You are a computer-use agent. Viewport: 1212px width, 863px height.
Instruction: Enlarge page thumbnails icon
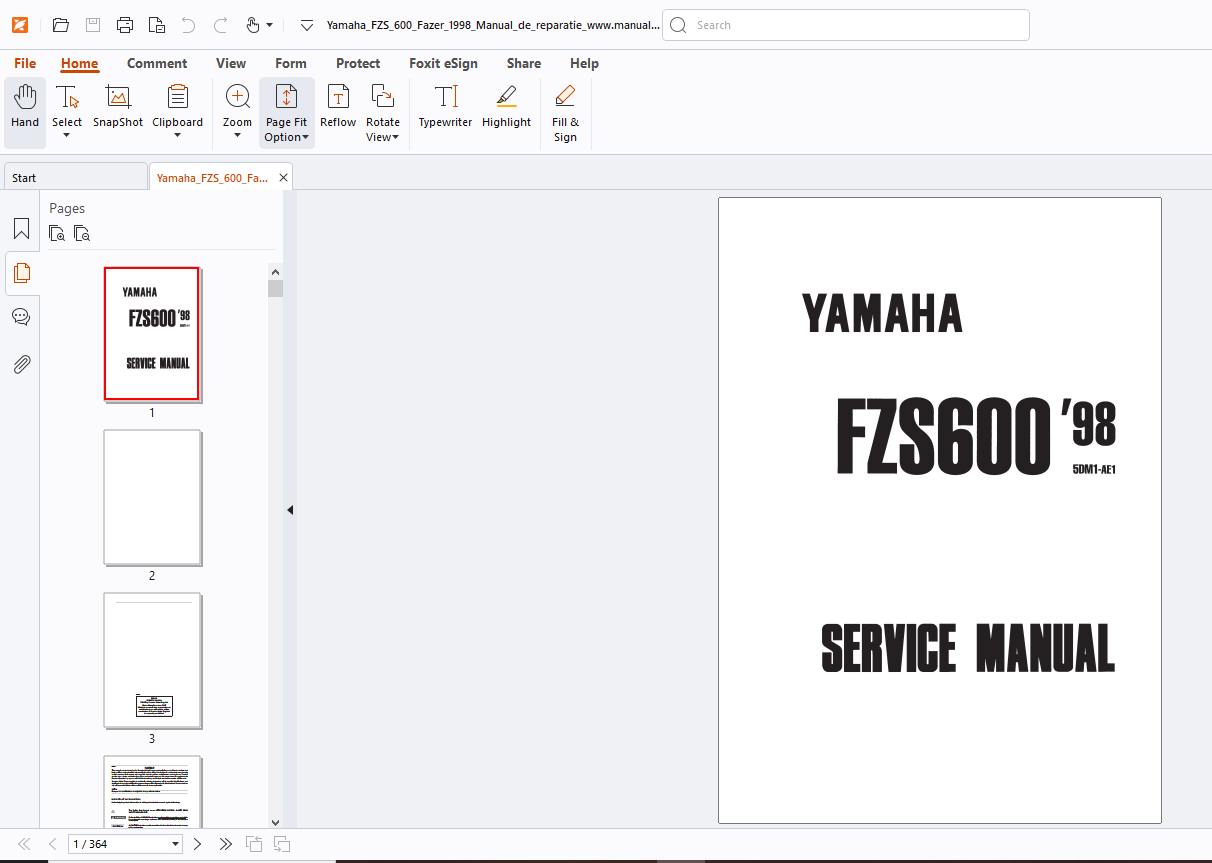pos(58,234)
